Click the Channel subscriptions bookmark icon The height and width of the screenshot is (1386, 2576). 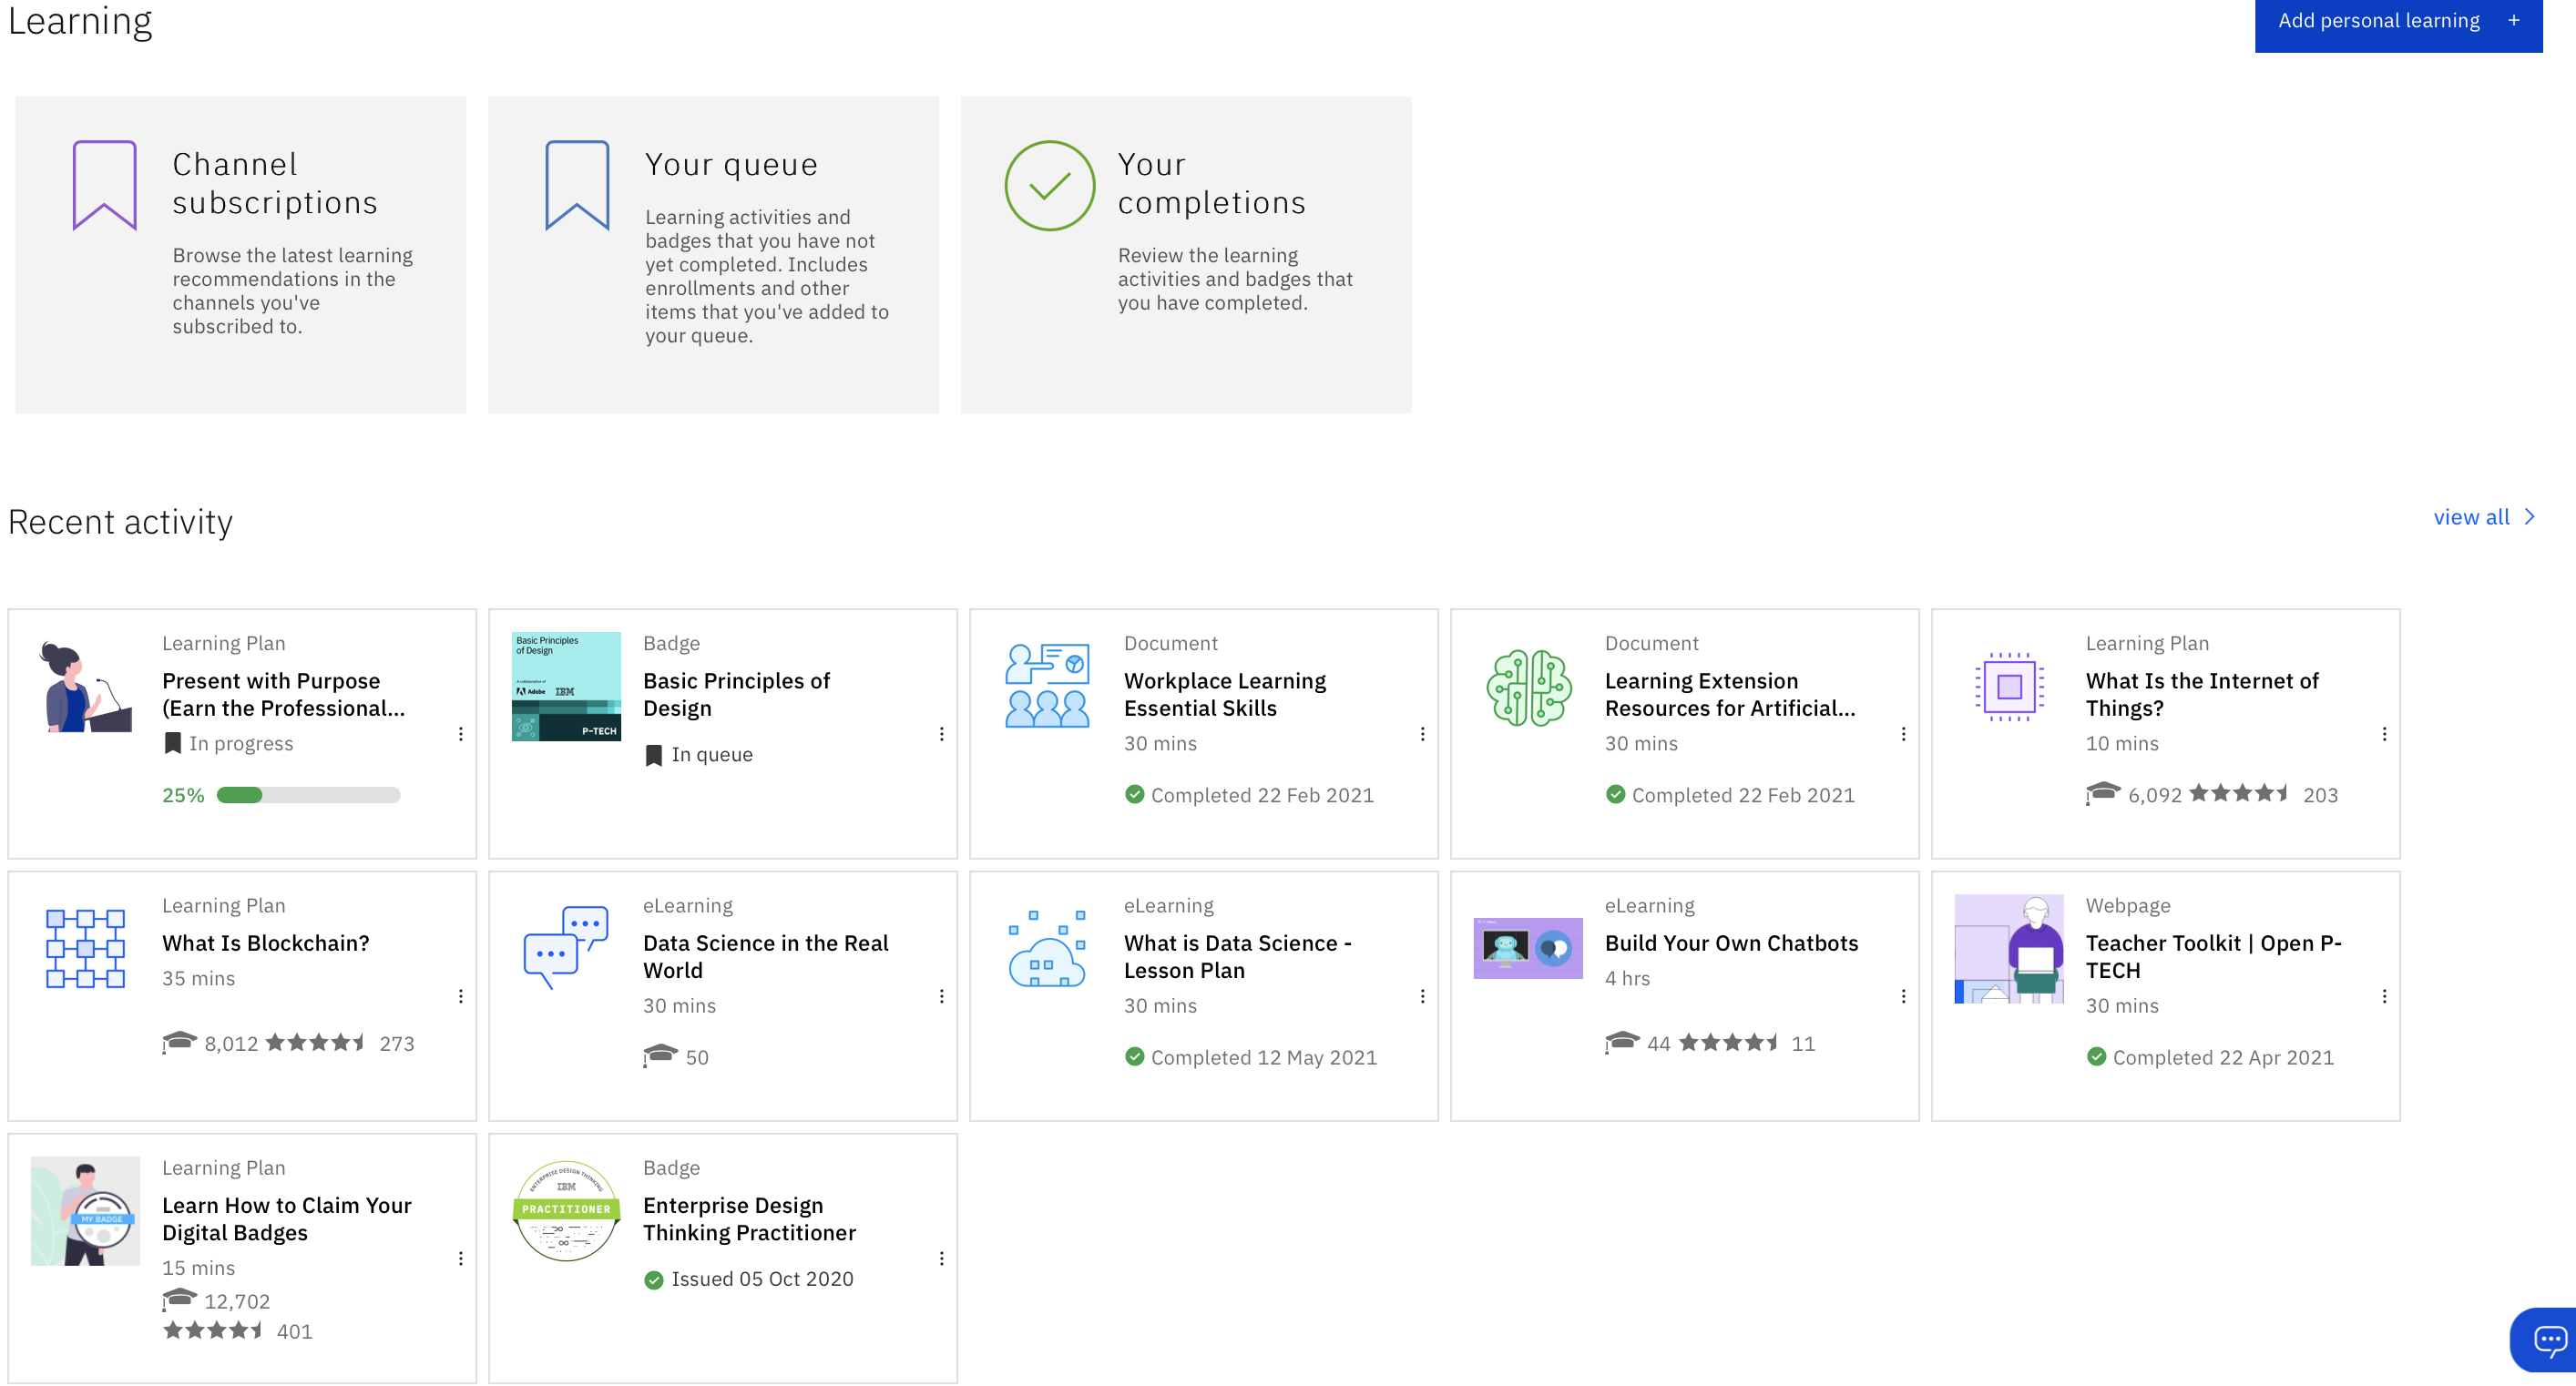tap(104, 185)
